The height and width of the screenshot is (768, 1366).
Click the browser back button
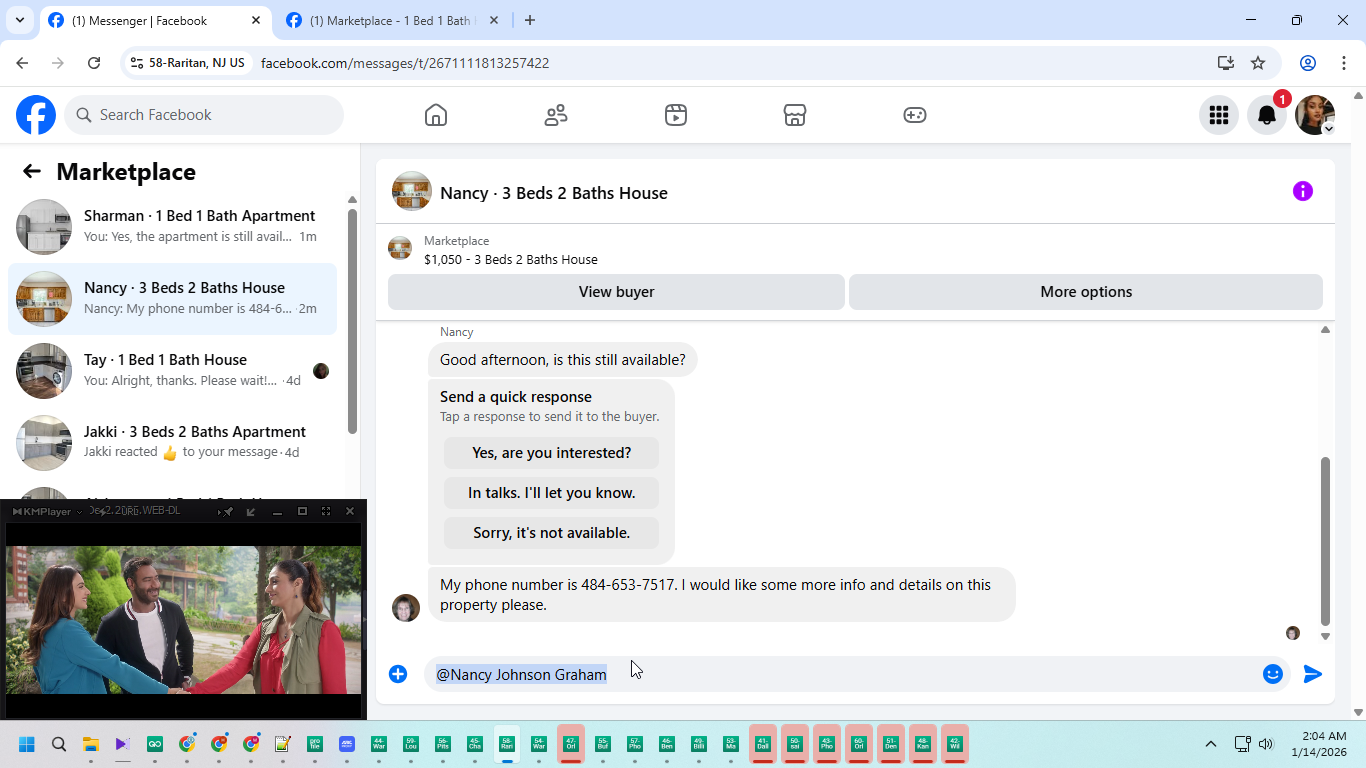22,63
